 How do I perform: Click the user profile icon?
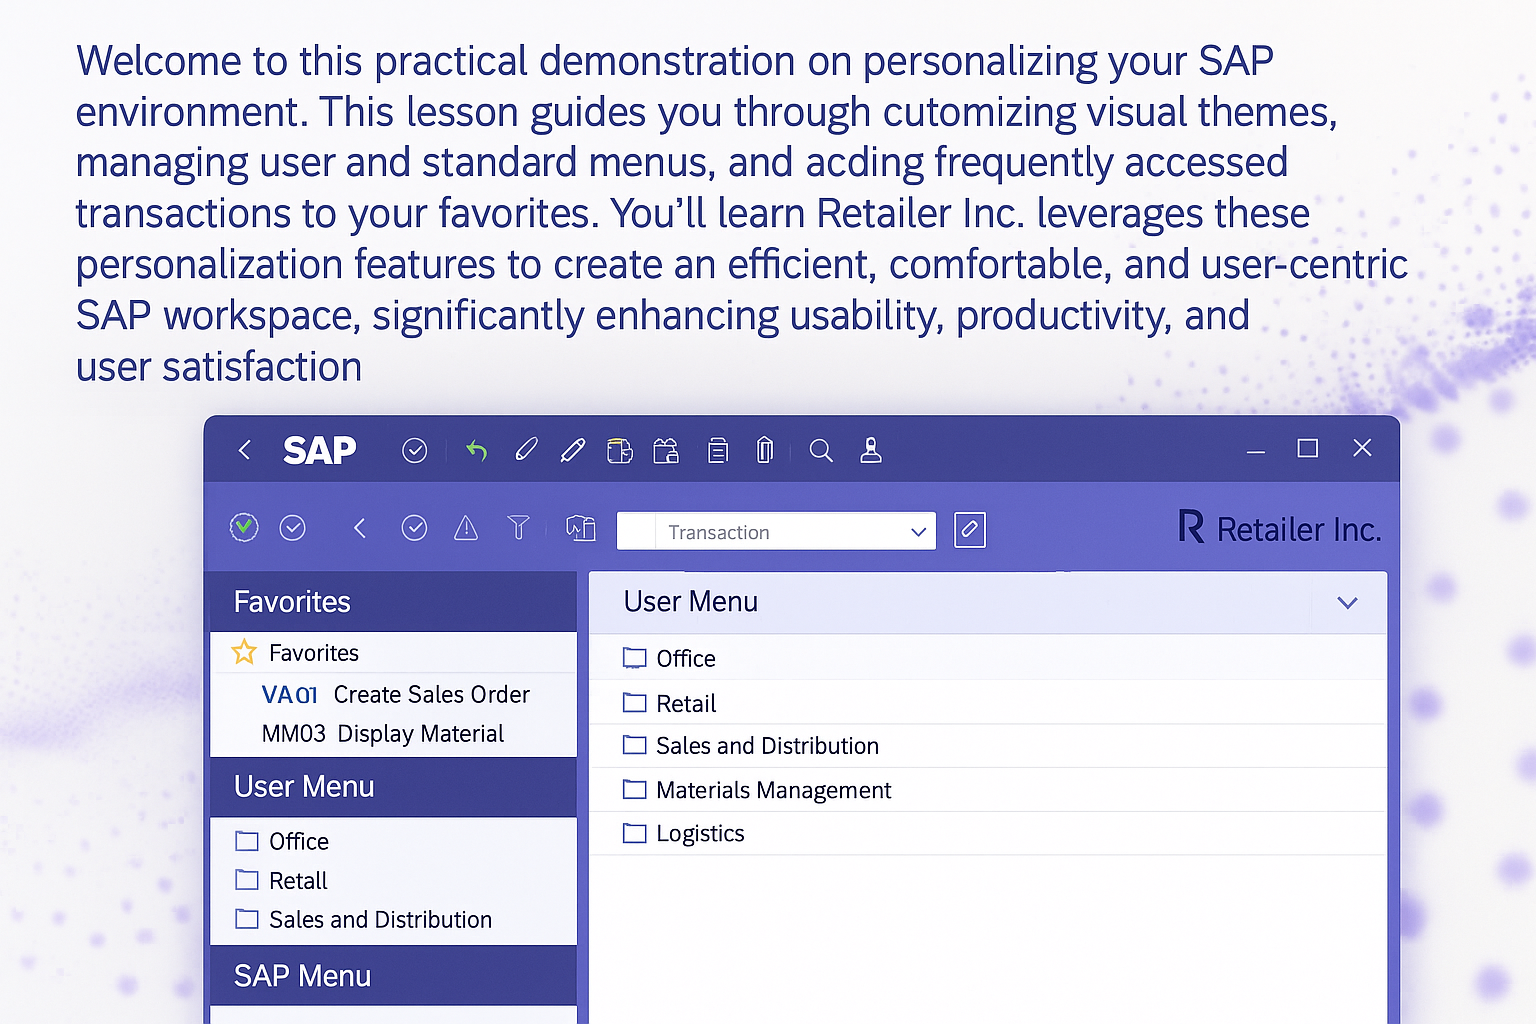click(871, 450)
